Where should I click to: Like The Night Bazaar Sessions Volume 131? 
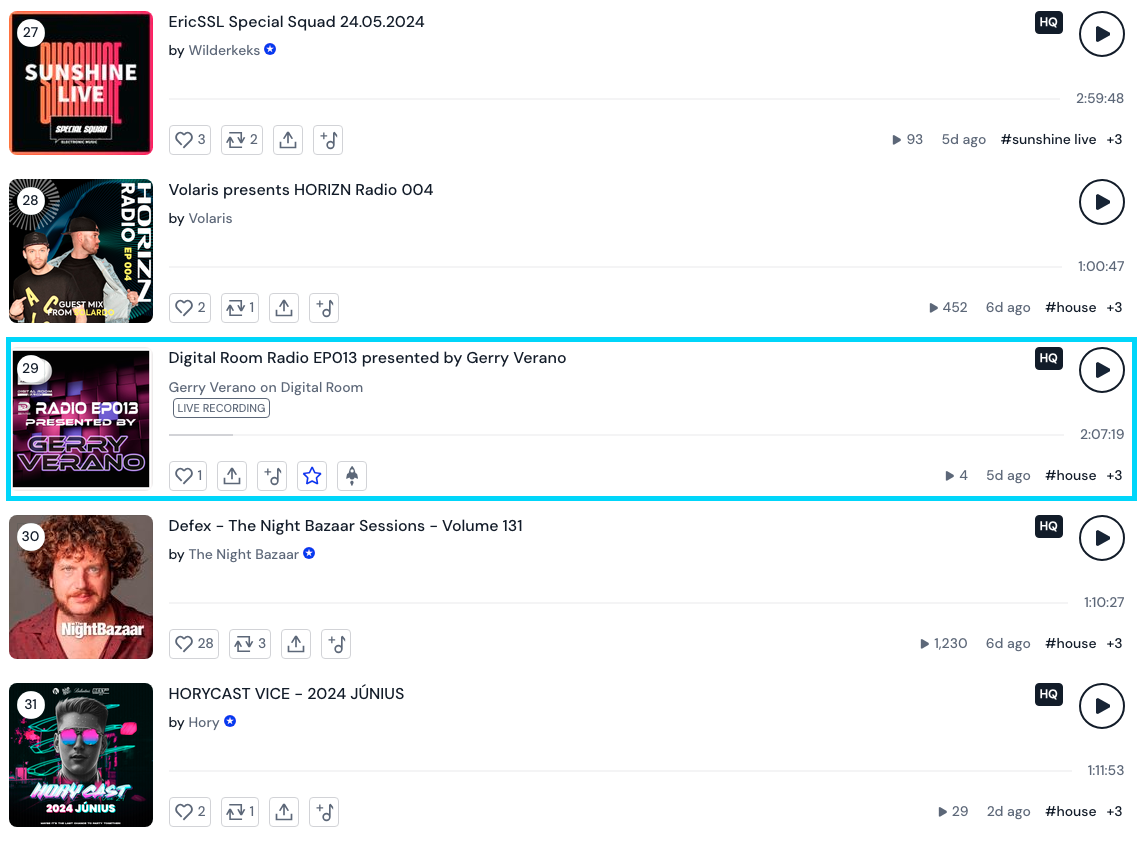[x=194, y=644]
